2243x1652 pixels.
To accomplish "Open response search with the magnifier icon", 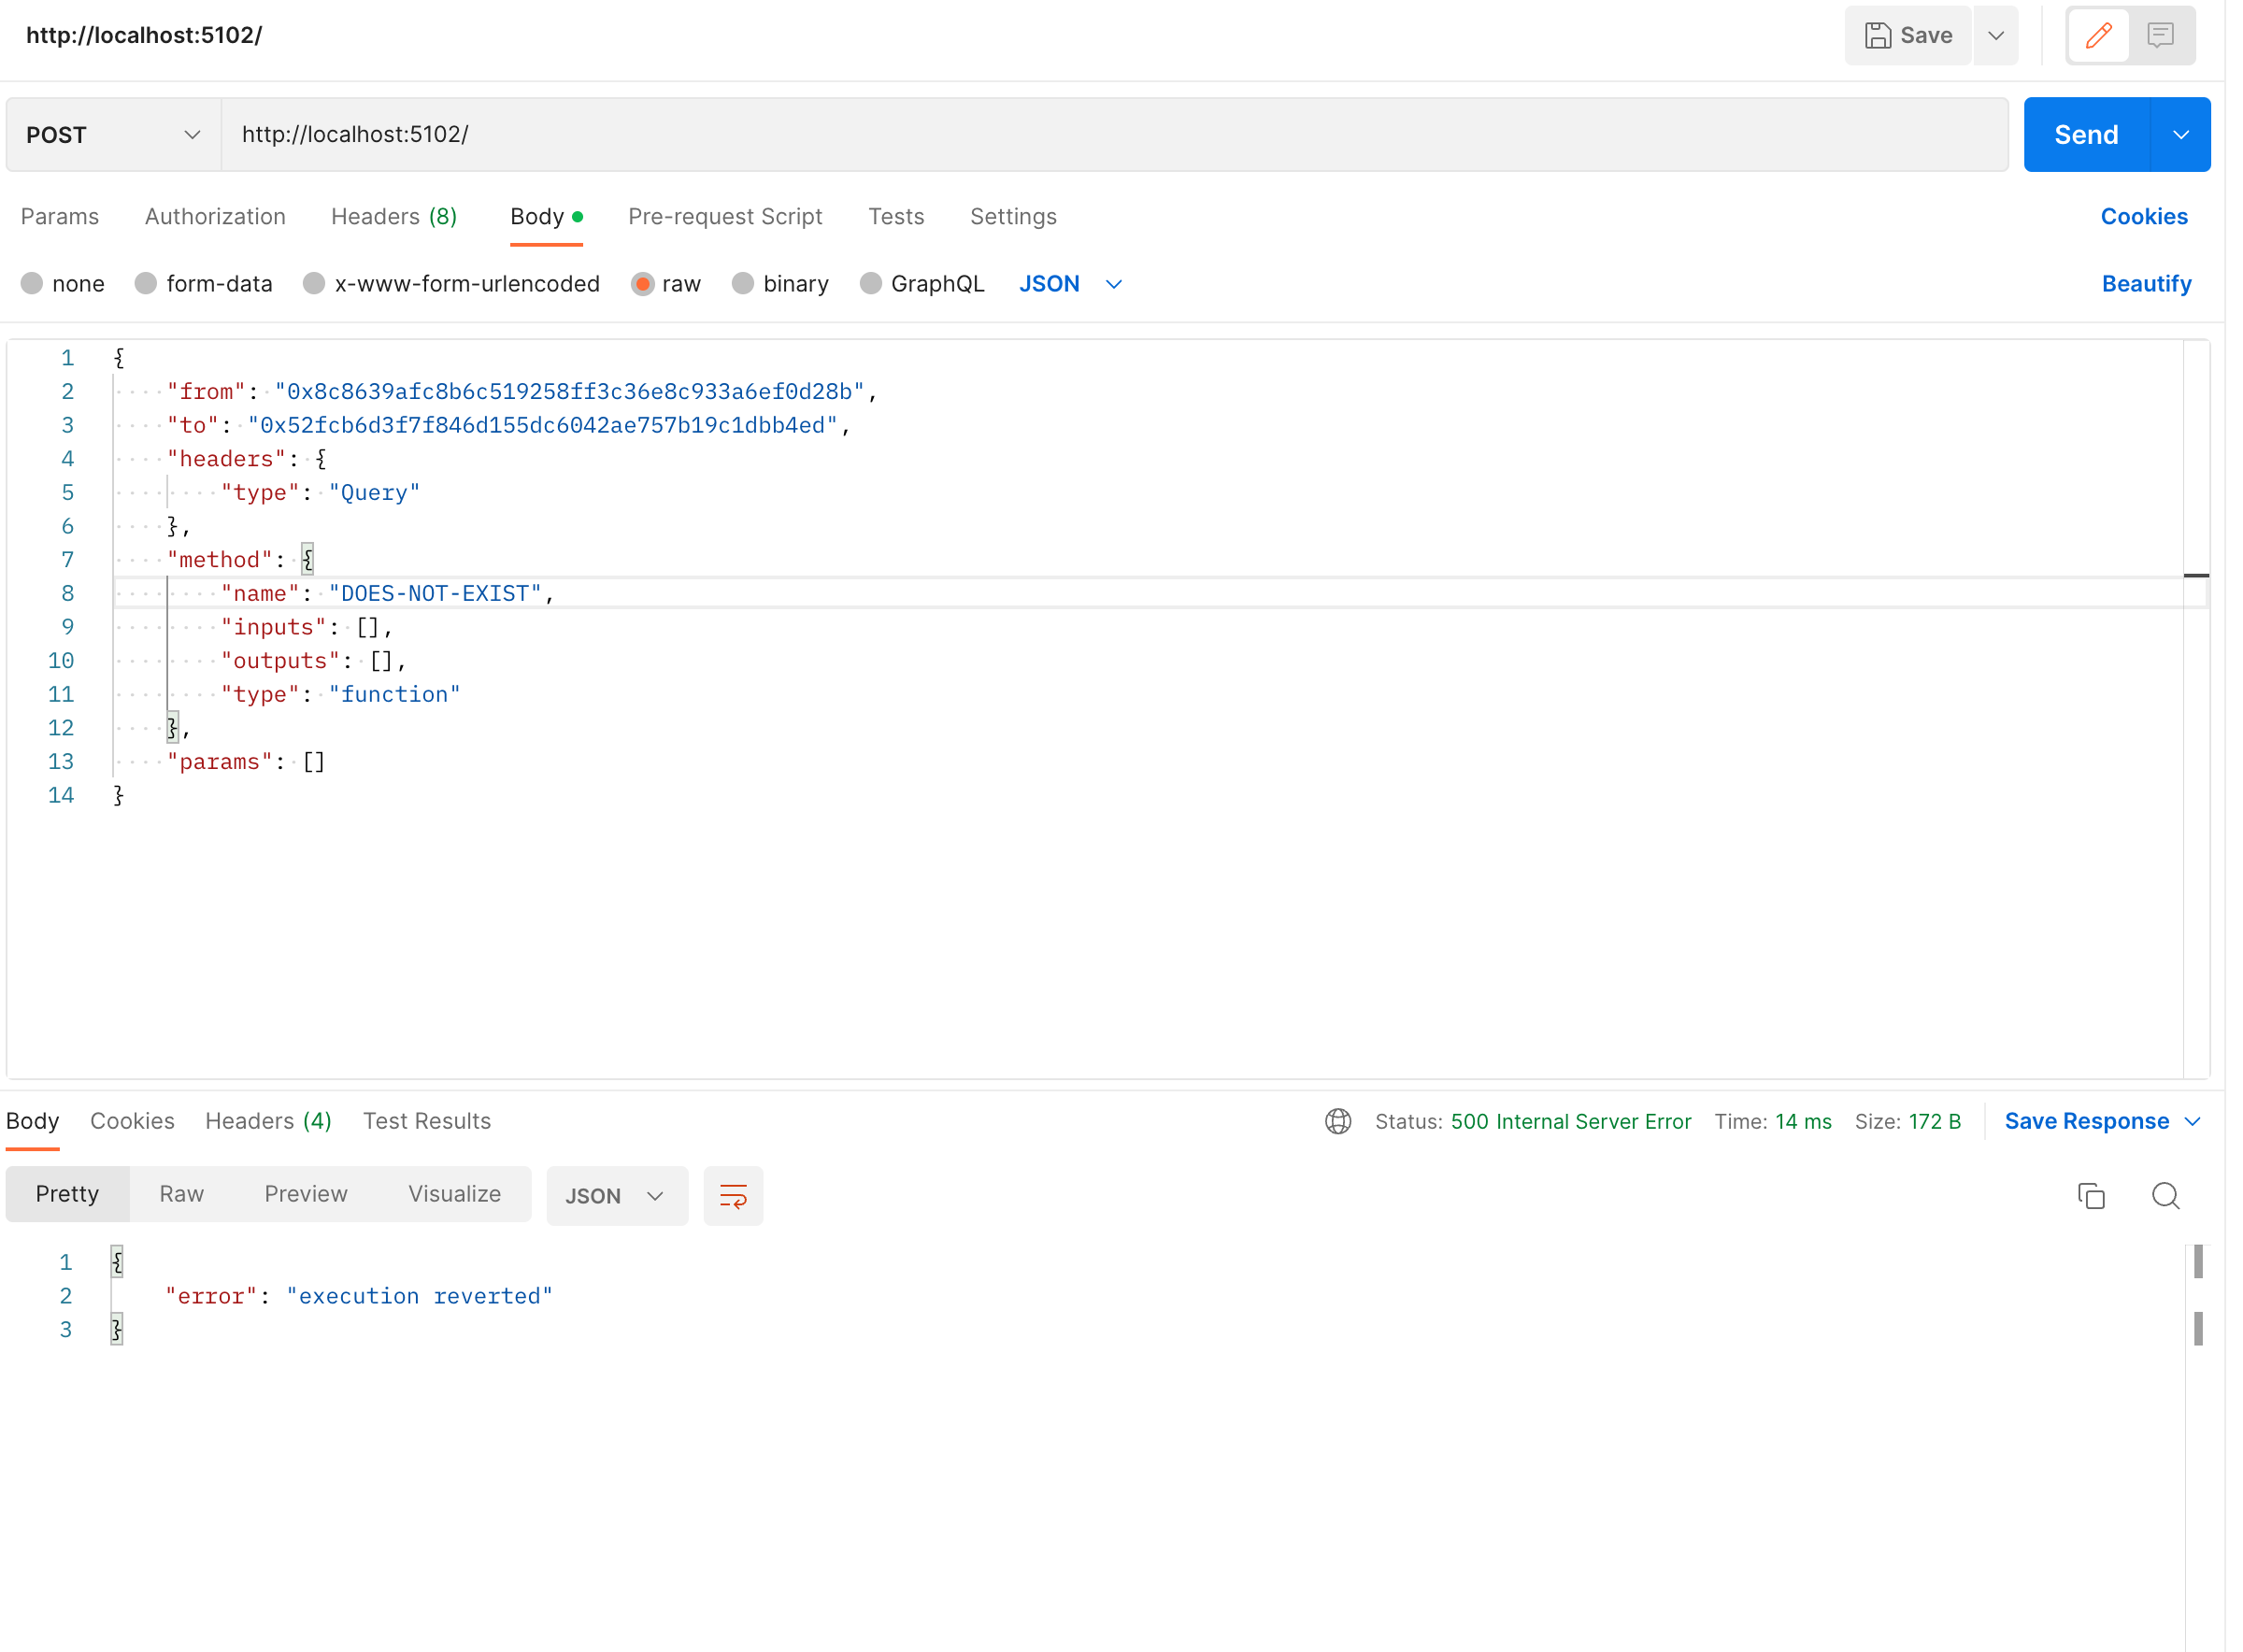I will click(2166, 1195).
